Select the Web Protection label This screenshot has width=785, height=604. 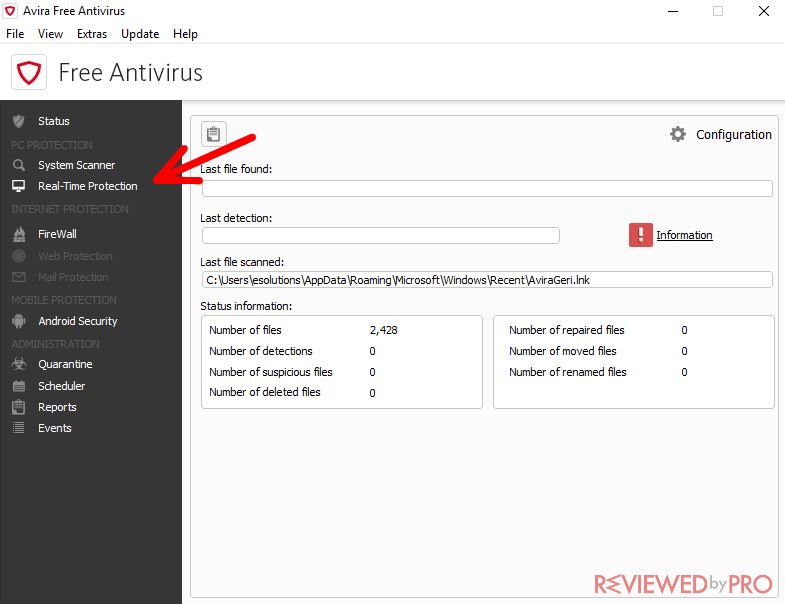75,256
